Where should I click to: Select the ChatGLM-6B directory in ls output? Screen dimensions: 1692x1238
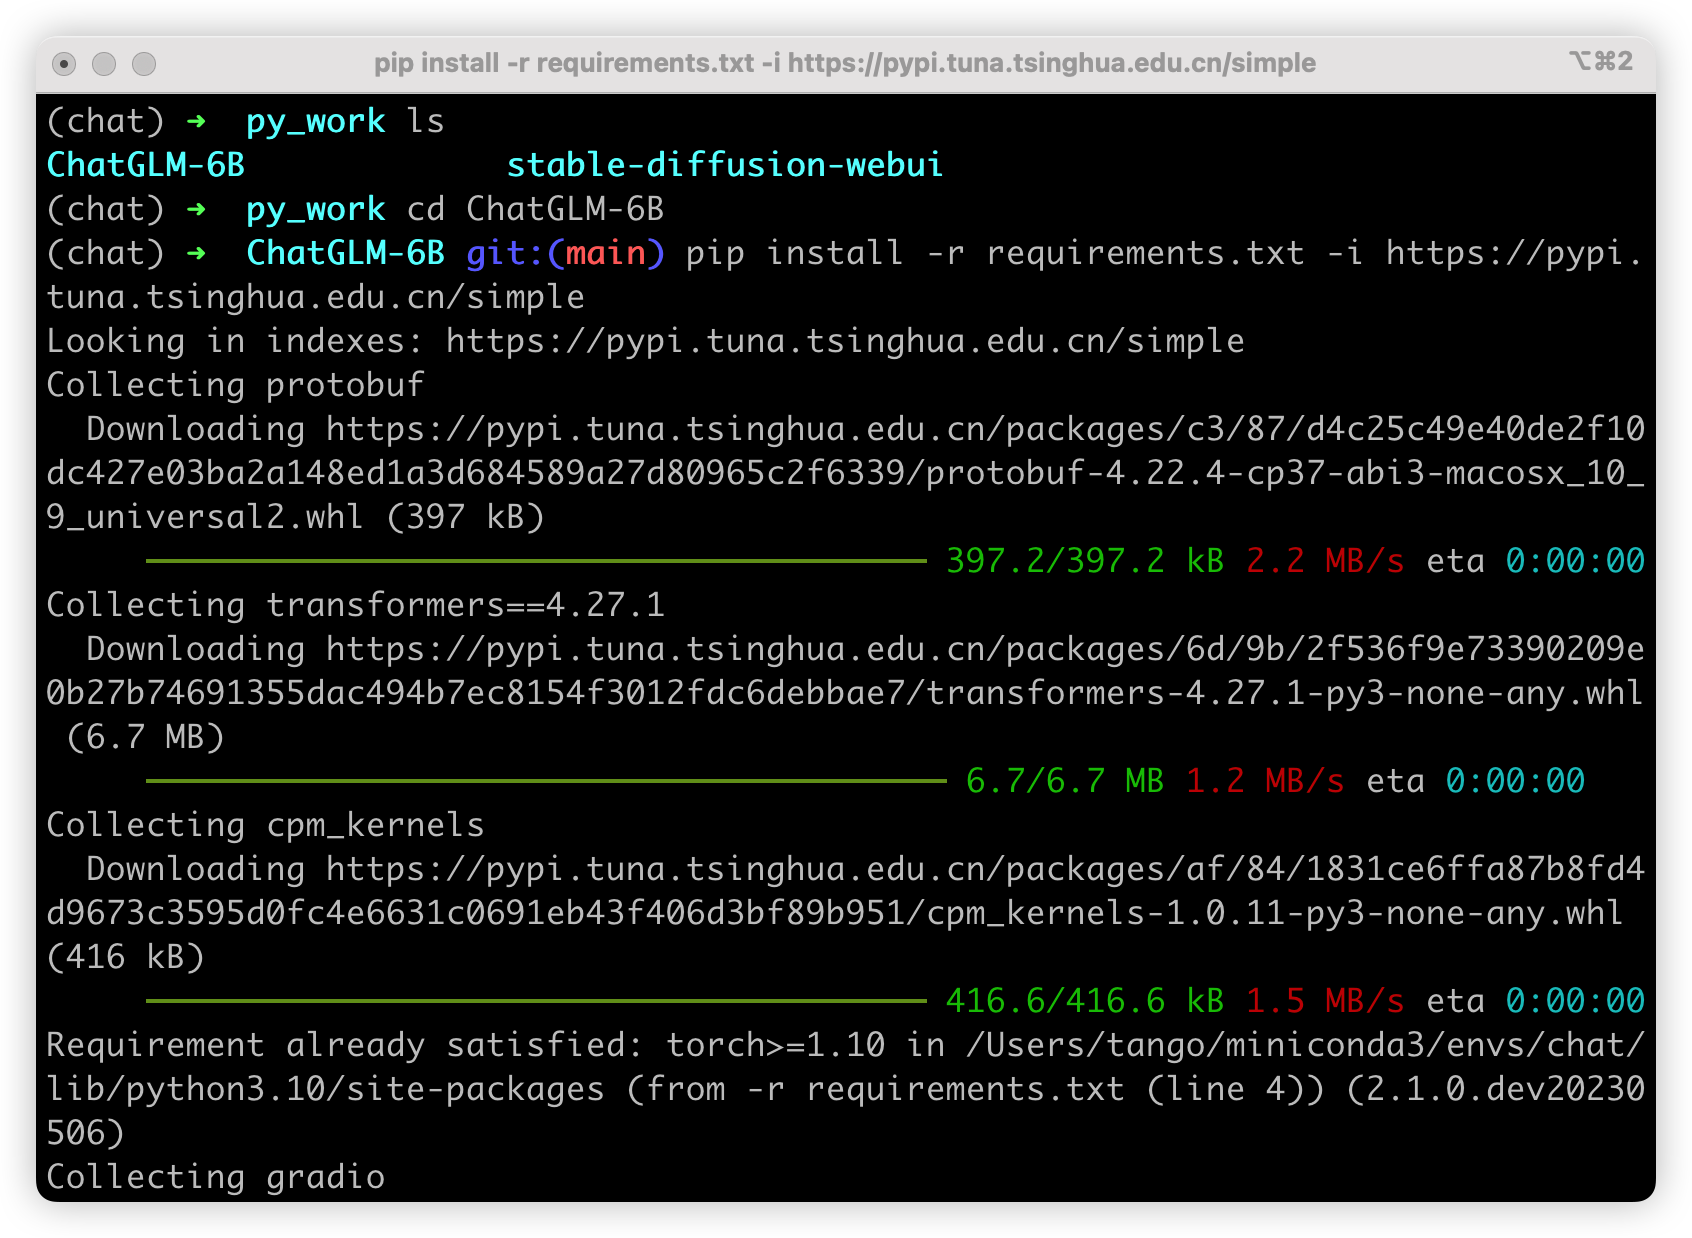146,165
